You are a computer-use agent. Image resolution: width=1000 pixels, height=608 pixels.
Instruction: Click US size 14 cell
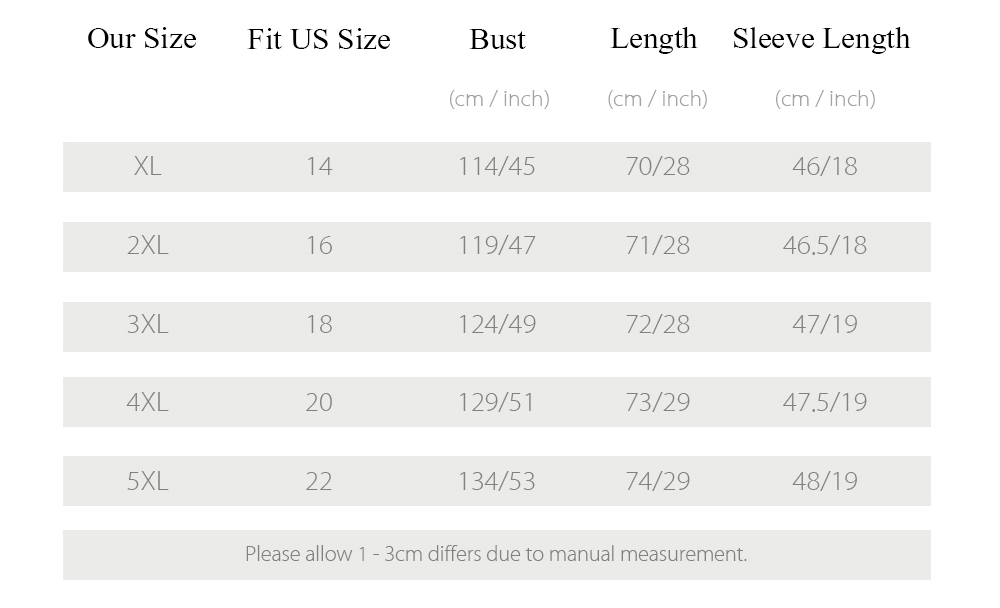coord(319,167)
